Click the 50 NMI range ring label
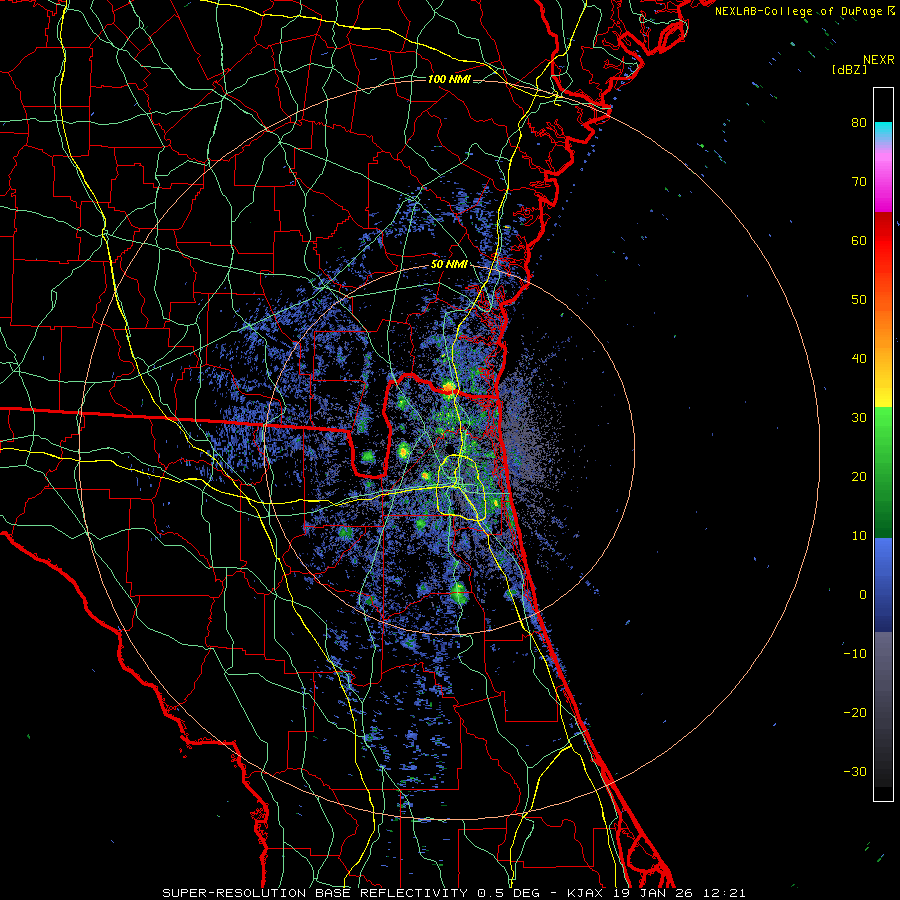This screenshot has width=900, height=900. [x=449, y=265]
